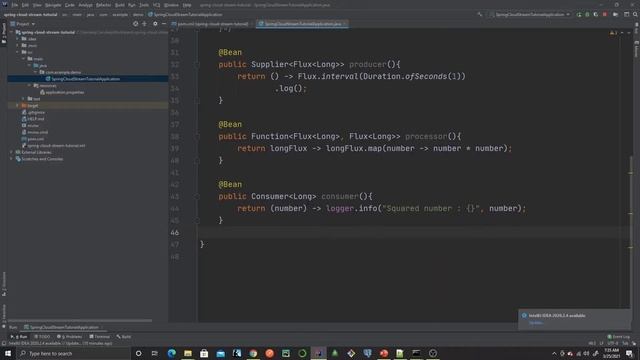Viewport: 640px width, 360px height.
Task: Collapse the com.example.demo package
Action: [x=36, y=72]
